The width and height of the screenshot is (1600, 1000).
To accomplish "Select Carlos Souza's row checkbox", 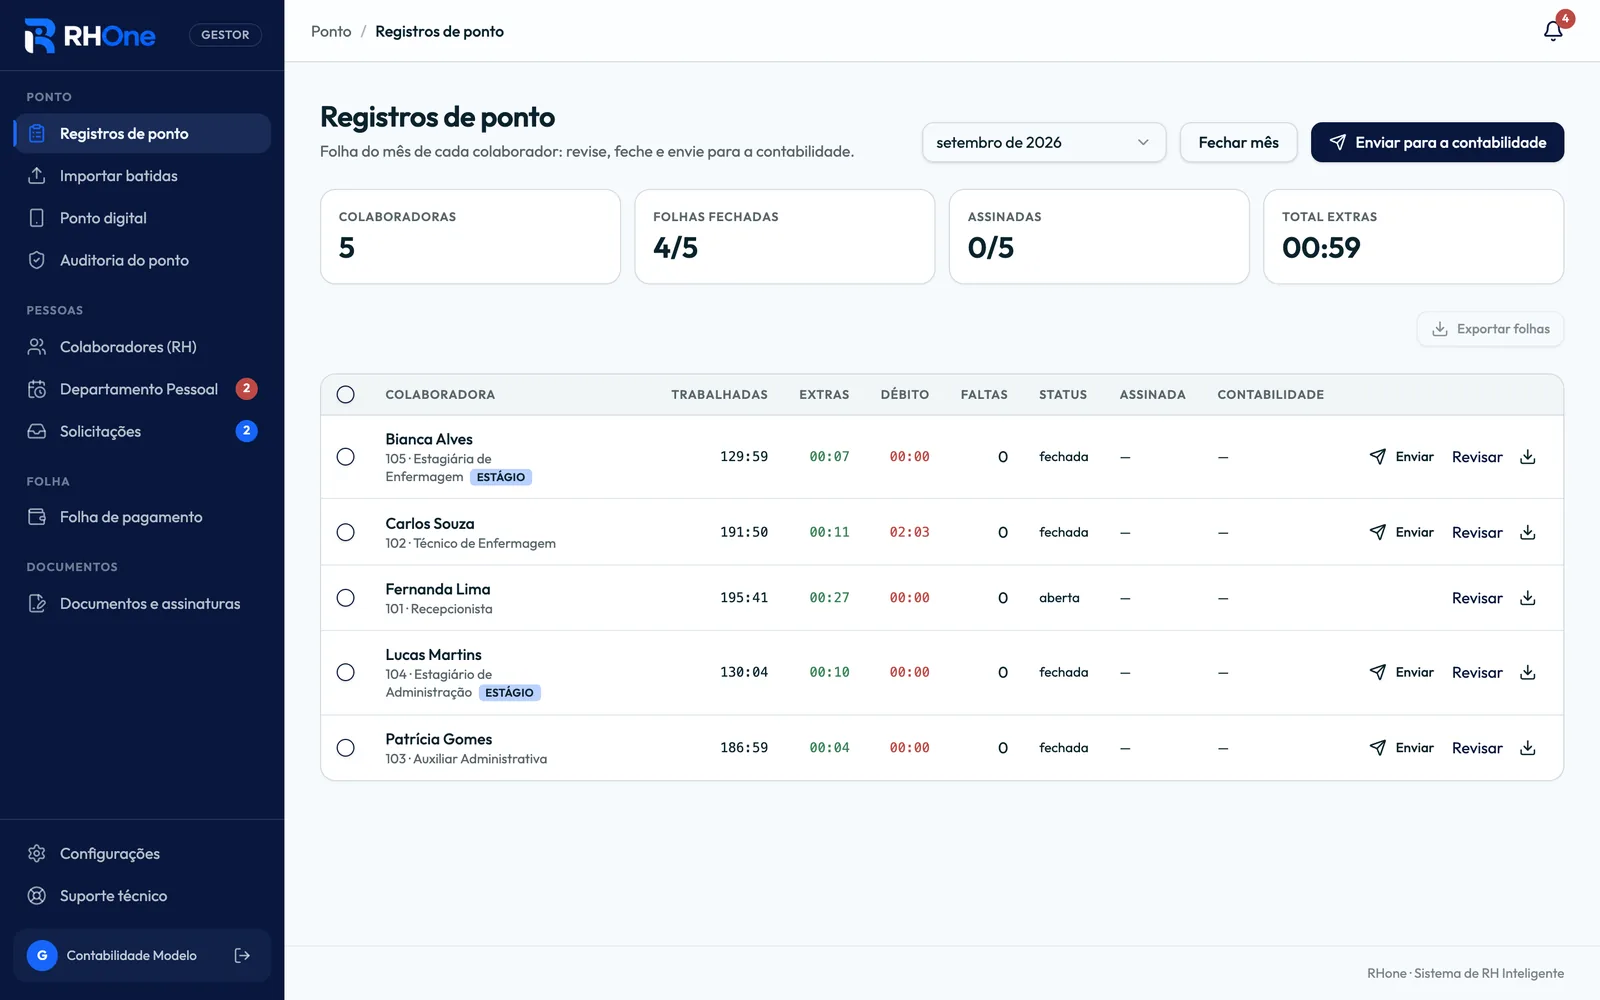I will click(345, 532).
